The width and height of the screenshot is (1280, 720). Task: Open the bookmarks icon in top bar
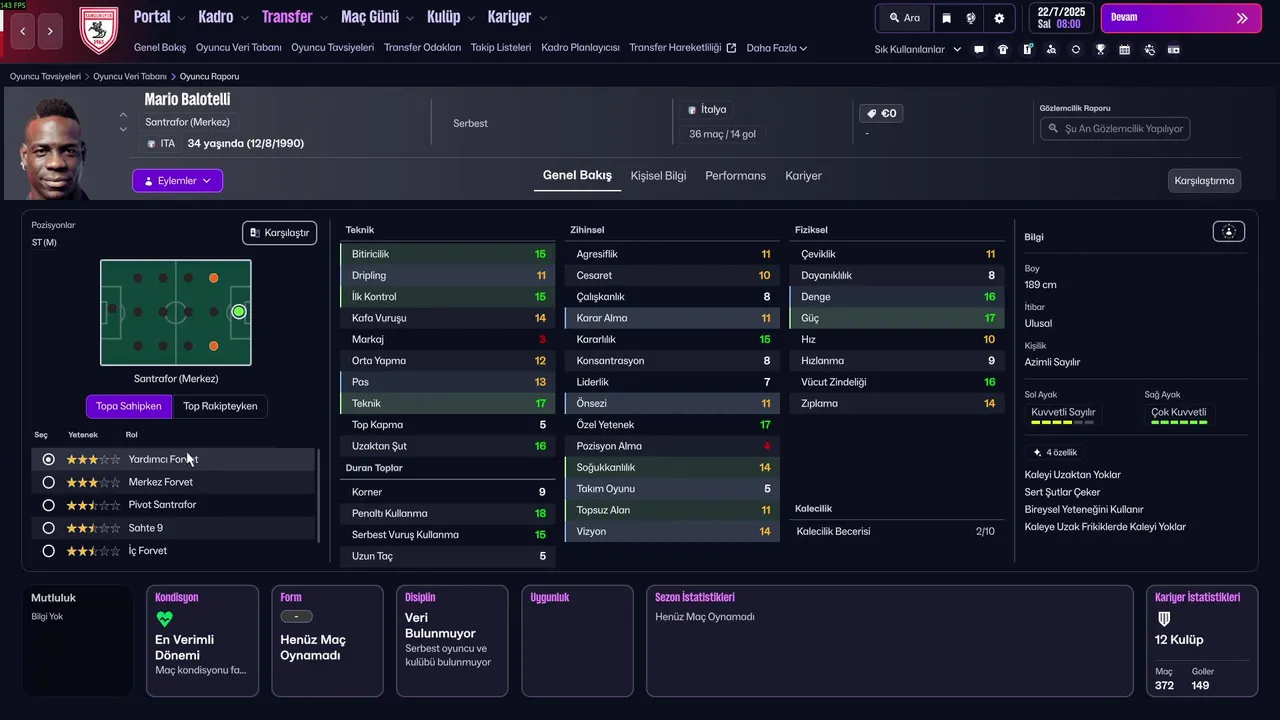(x=946, y=18)
